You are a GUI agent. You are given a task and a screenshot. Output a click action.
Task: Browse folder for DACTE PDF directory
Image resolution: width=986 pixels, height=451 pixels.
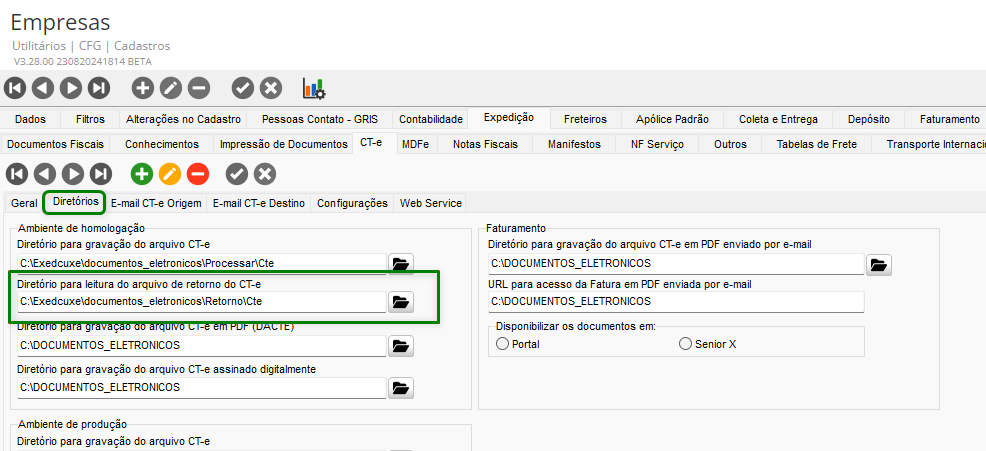pos(400,346)
